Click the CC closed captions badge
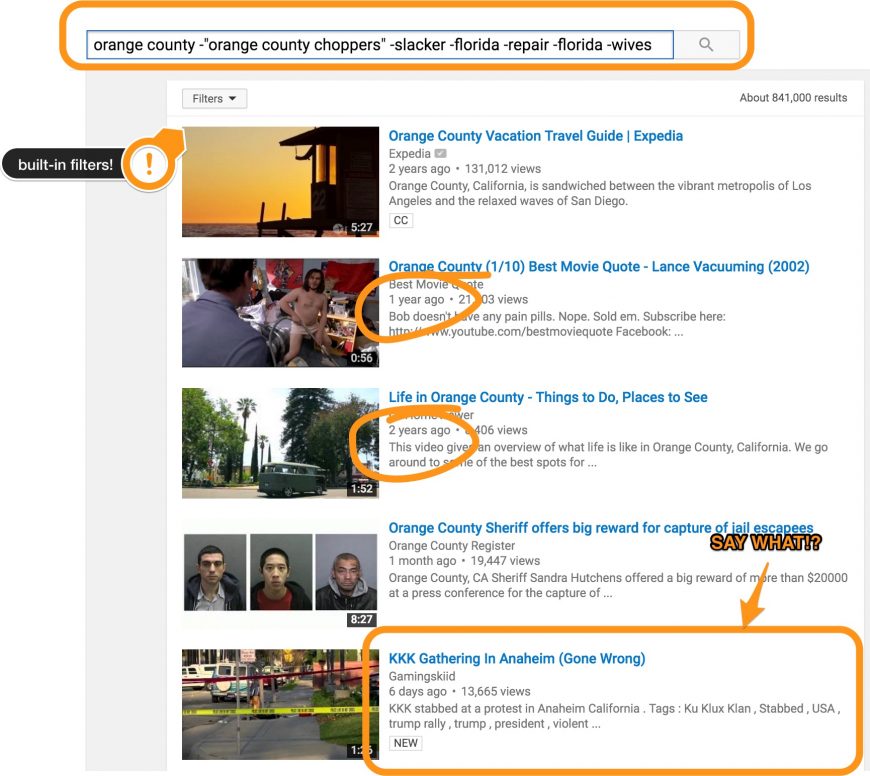The height and width of the screenshot is (776, 870). point(401,220)
